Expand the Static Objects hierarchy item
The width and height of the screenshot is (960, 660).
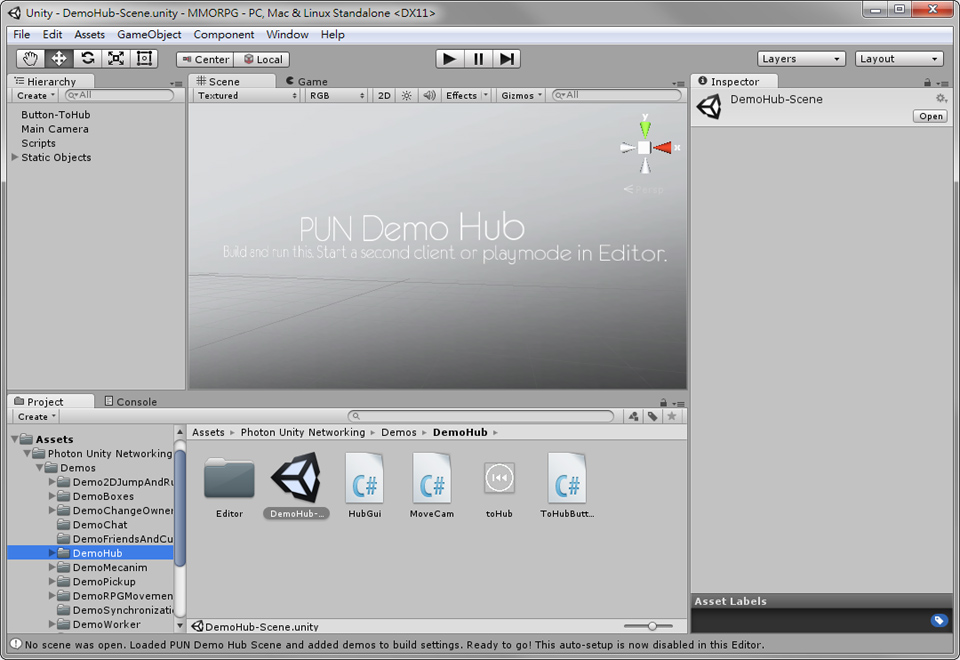[x=13, y=157]
